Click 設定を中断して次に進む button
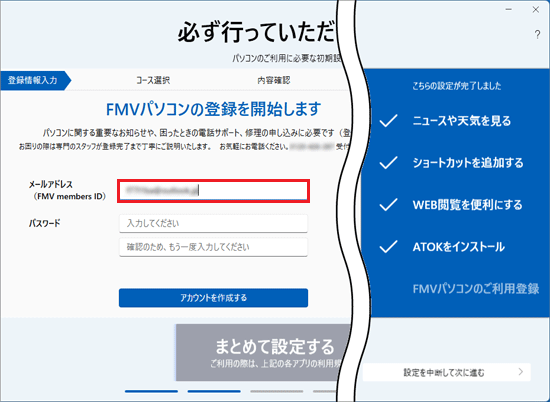Viewport: 550px width, 402px height. pyautogui.click(x=446, y=372)
